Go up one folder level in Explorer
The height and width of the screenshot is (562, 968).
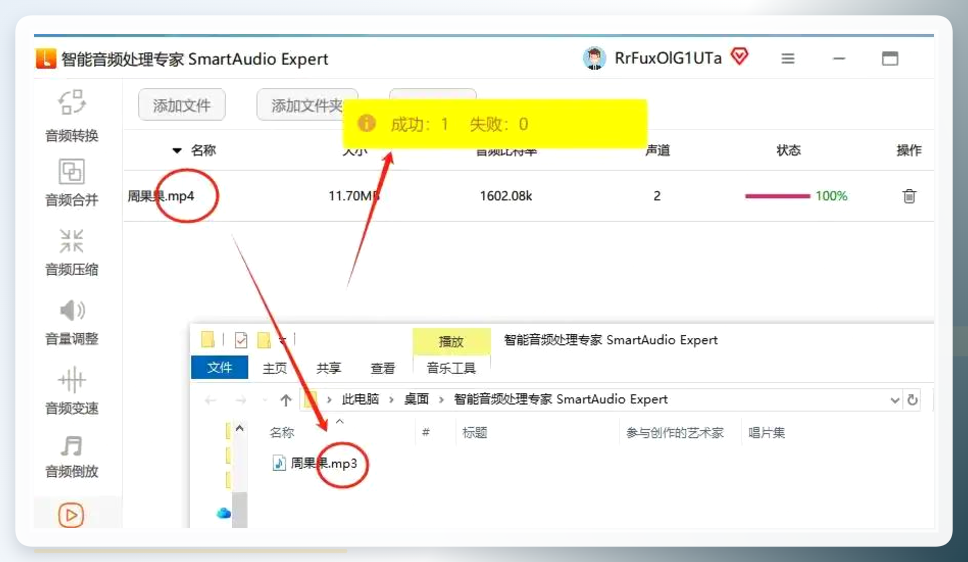point(285,400)
